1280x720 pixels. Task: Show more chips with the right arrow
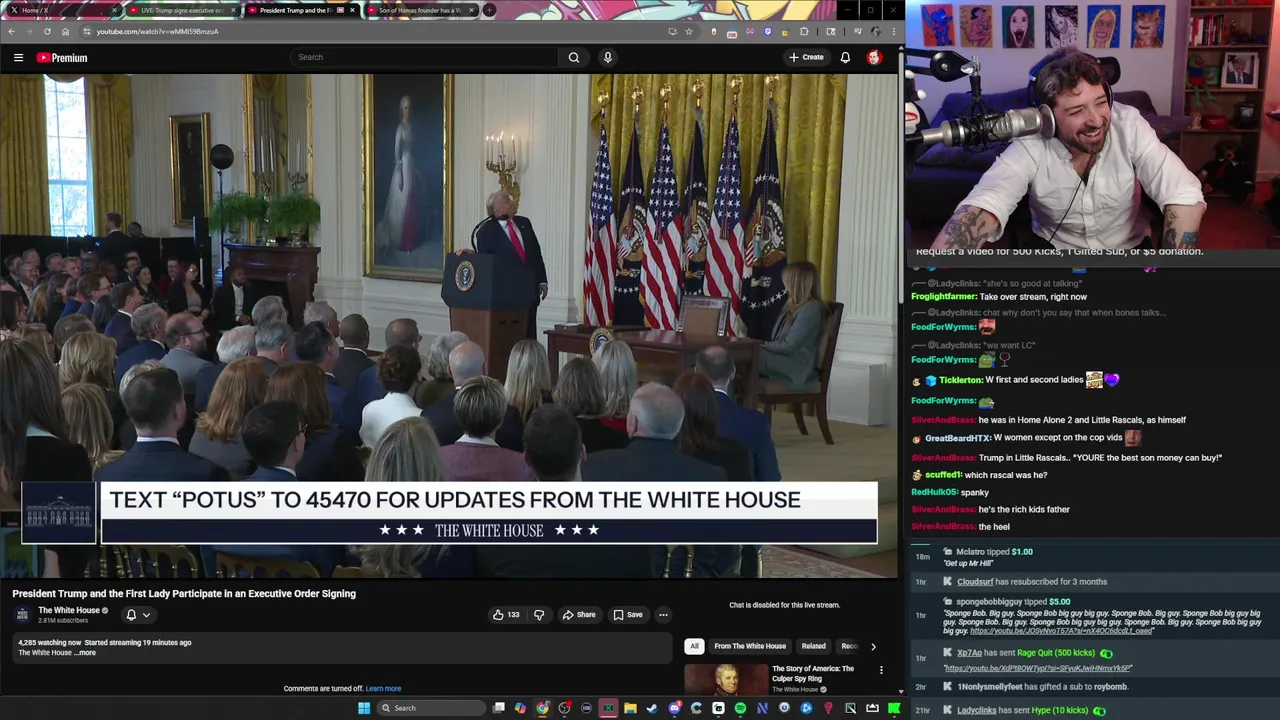coord(873,646)
